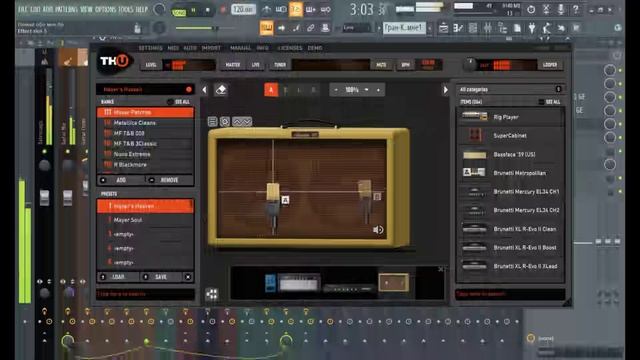
Task: Decrease zoom with minus button
Action: [x=336, y=90]
